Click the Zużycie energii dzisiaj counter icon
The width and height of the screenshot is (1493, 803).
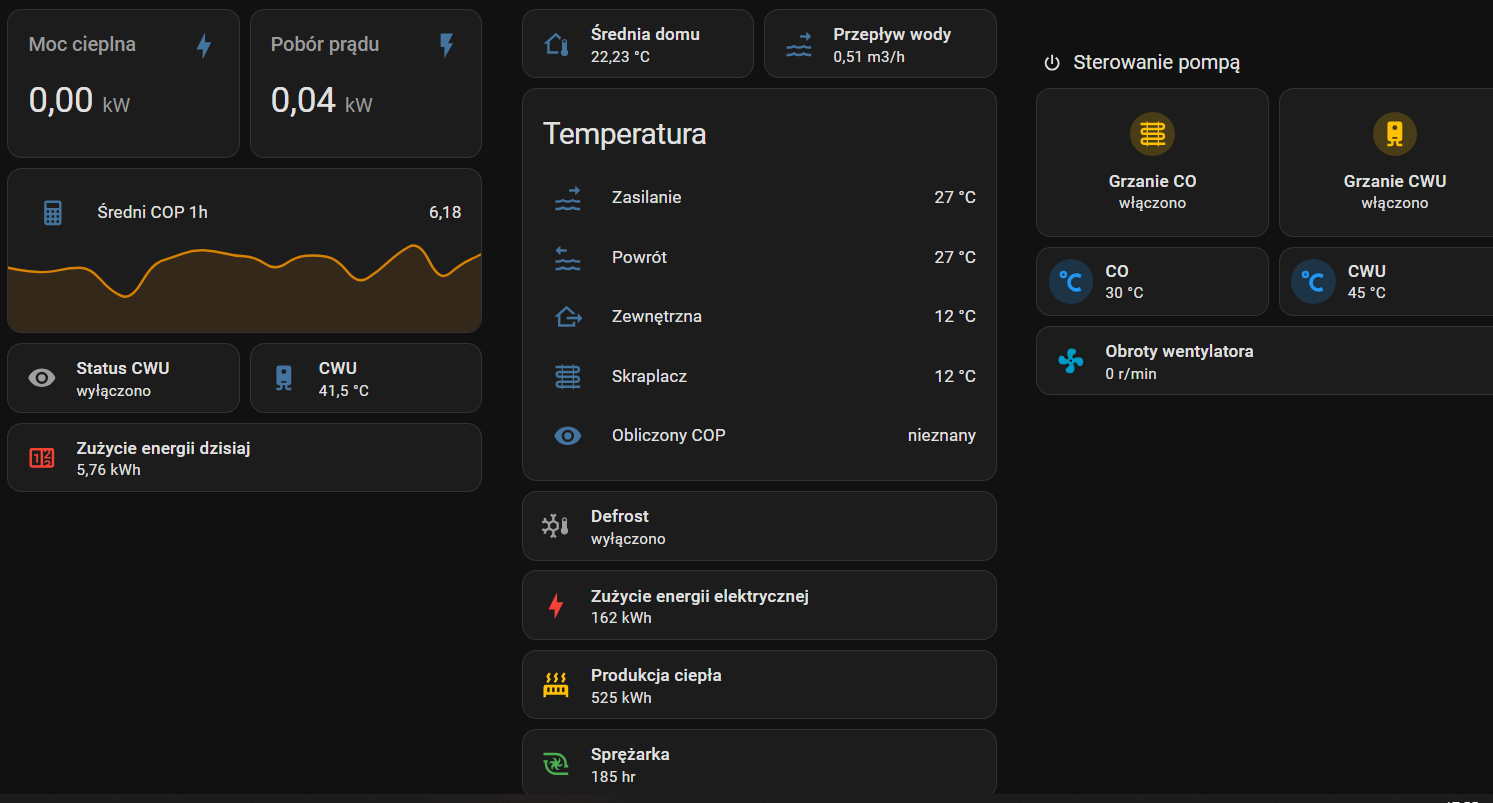[x=42, y=458]
